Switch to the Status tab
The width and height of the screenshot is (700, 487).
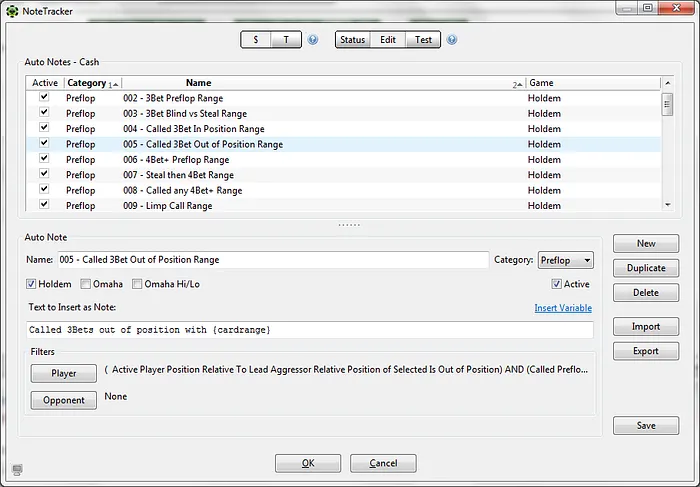(x=353, y=40)
